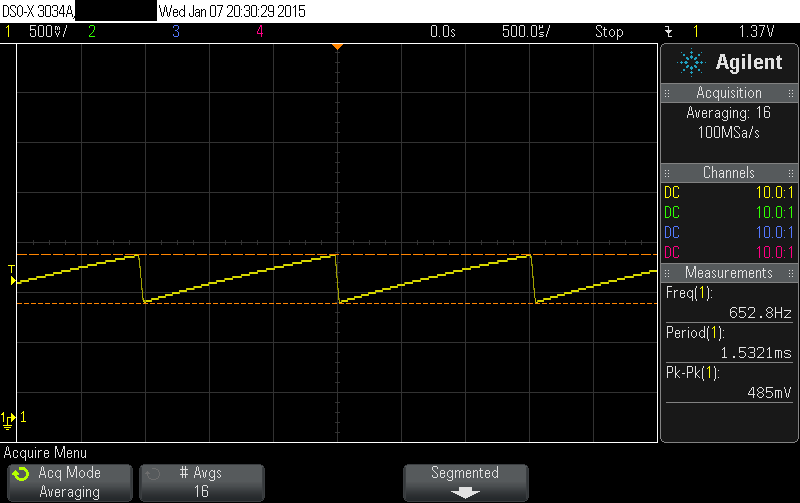The width and height of the screenshot is (800, 503).
Task: Click the grip dots left of Acquisition
Action: 667,93
